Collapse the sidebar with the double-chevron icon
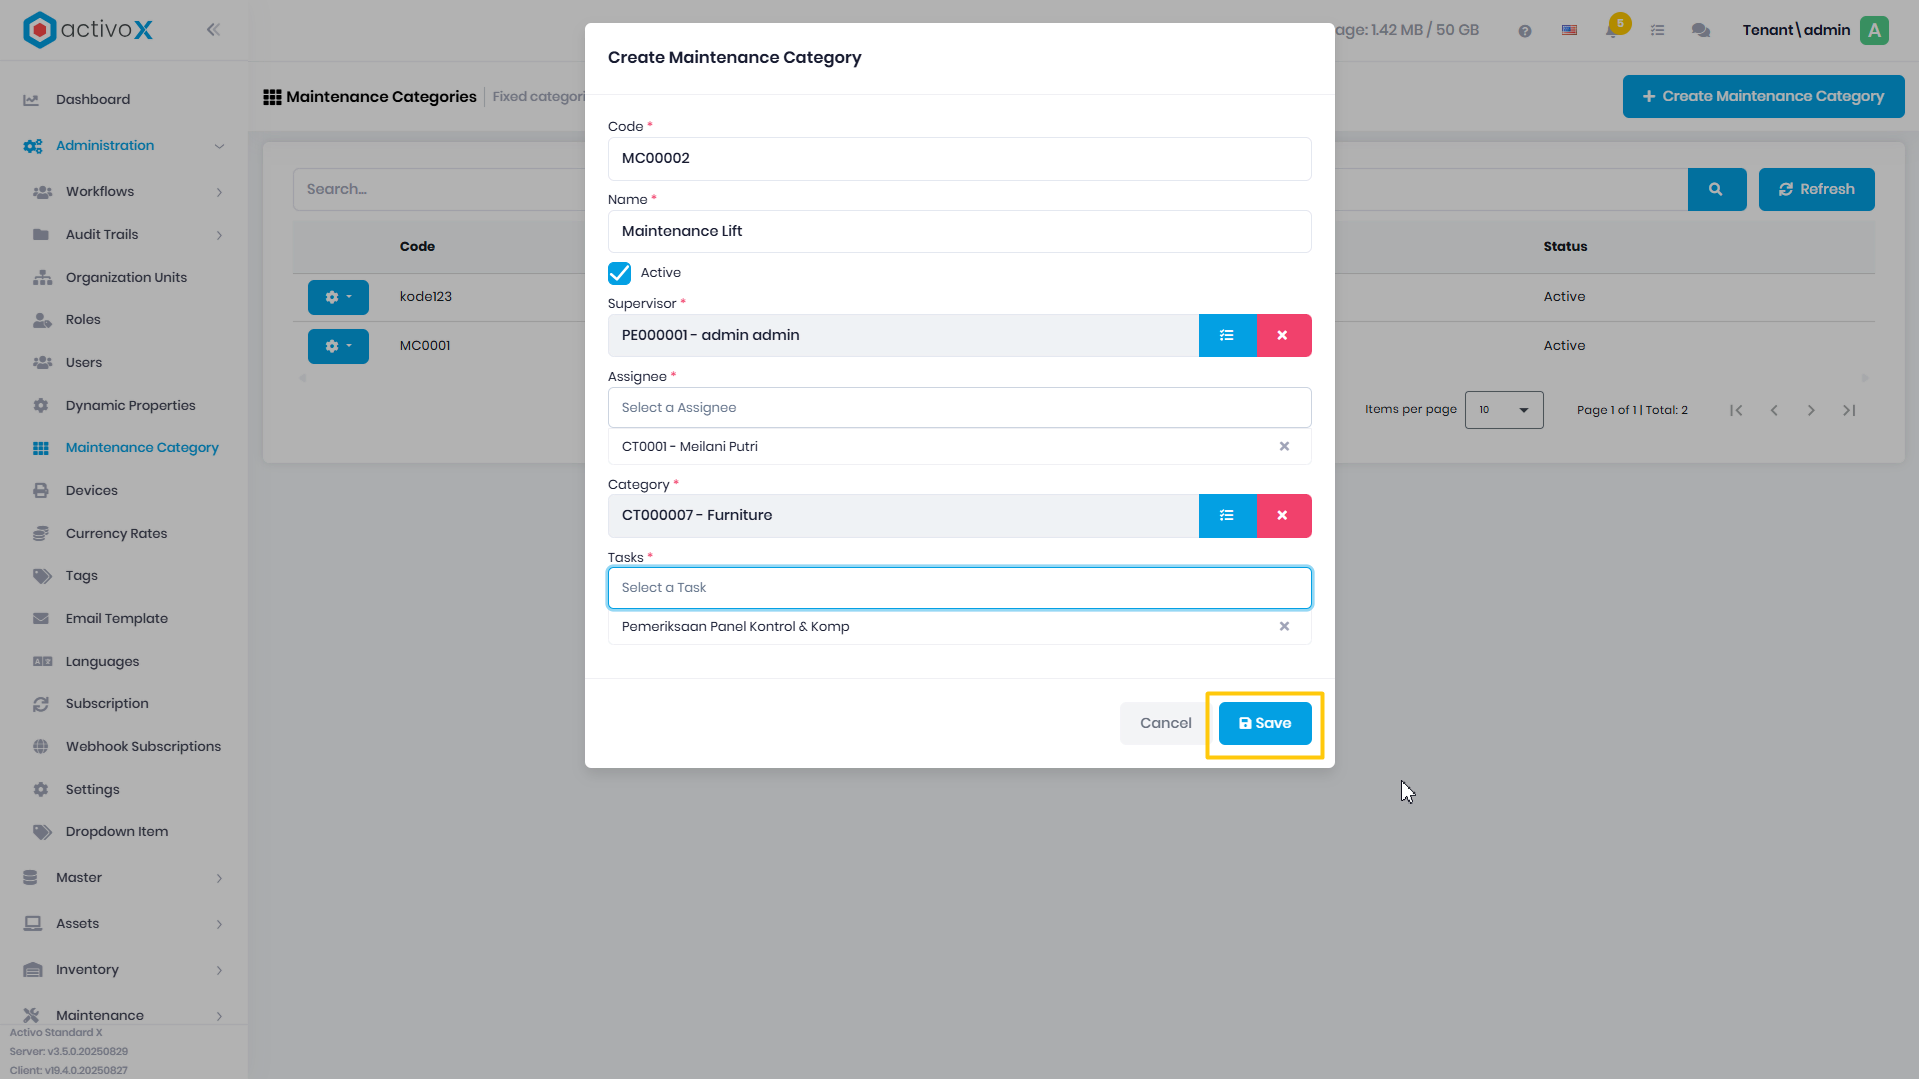1919x1079 pixels. pyautogui.click(x=213, y=30)
